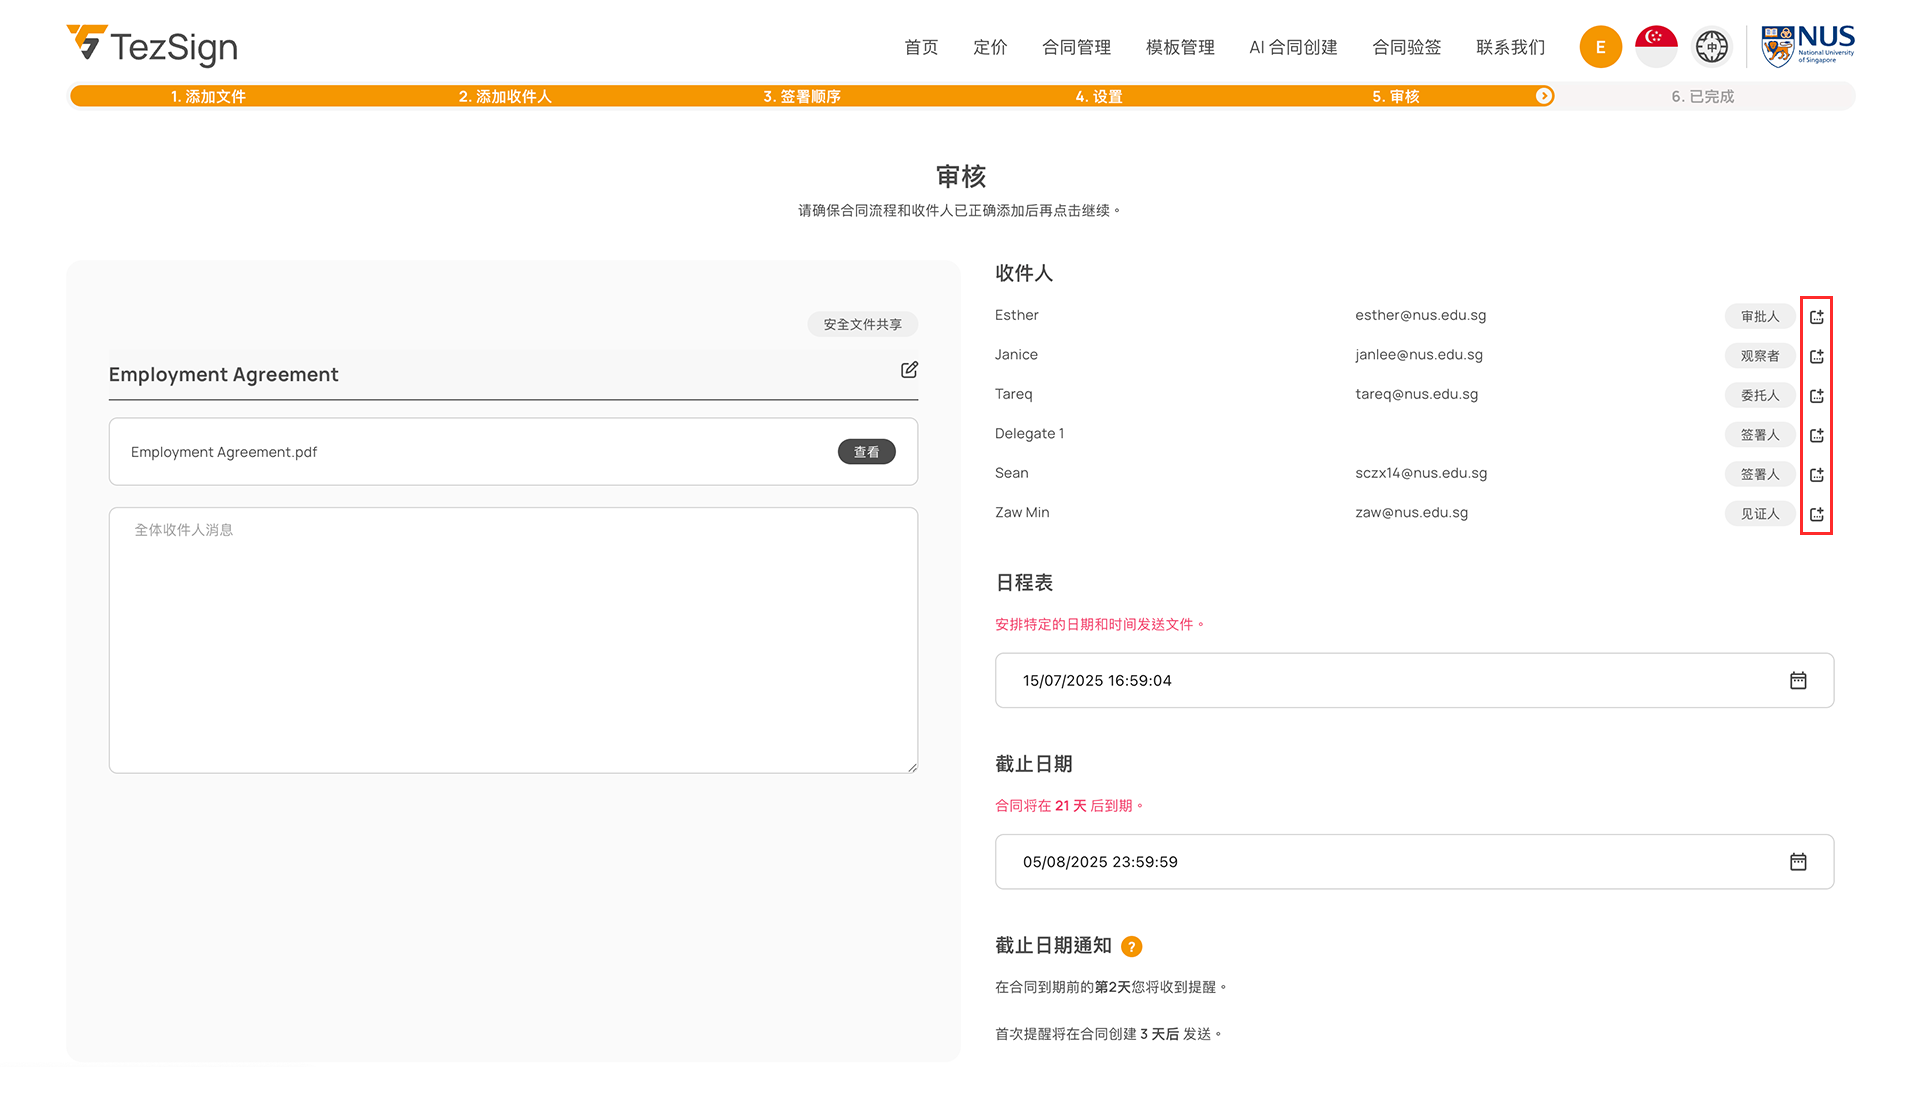The image size is (1920, 1100).
Task: Open the language globe selector
Action: 1711,46
